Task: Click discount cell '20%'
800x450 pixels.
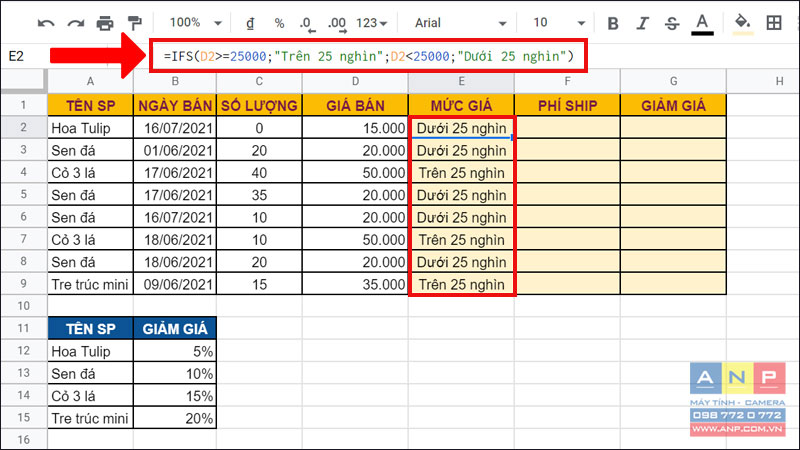Action: (175, 418)
